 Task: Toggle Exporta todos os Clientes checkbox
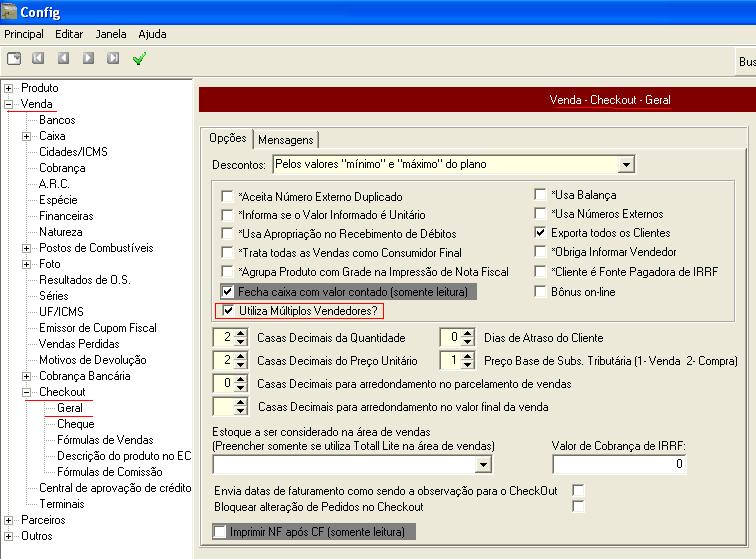(540, 233)
